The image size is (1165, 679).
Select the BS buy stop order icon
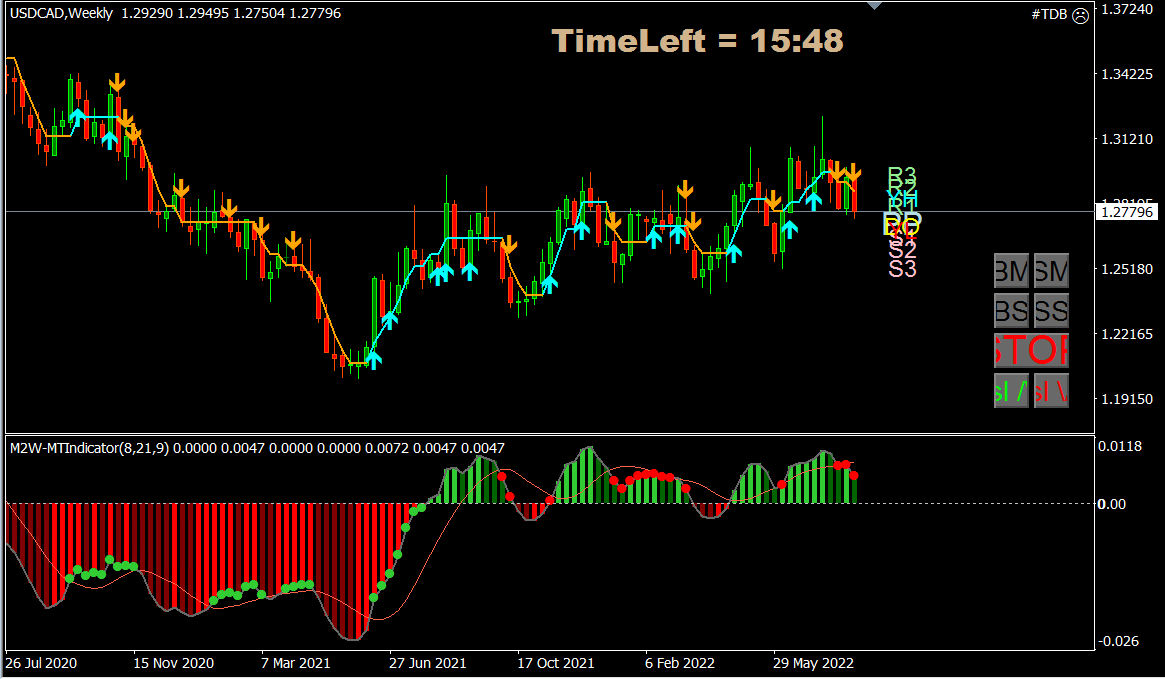click(1012, 310)
